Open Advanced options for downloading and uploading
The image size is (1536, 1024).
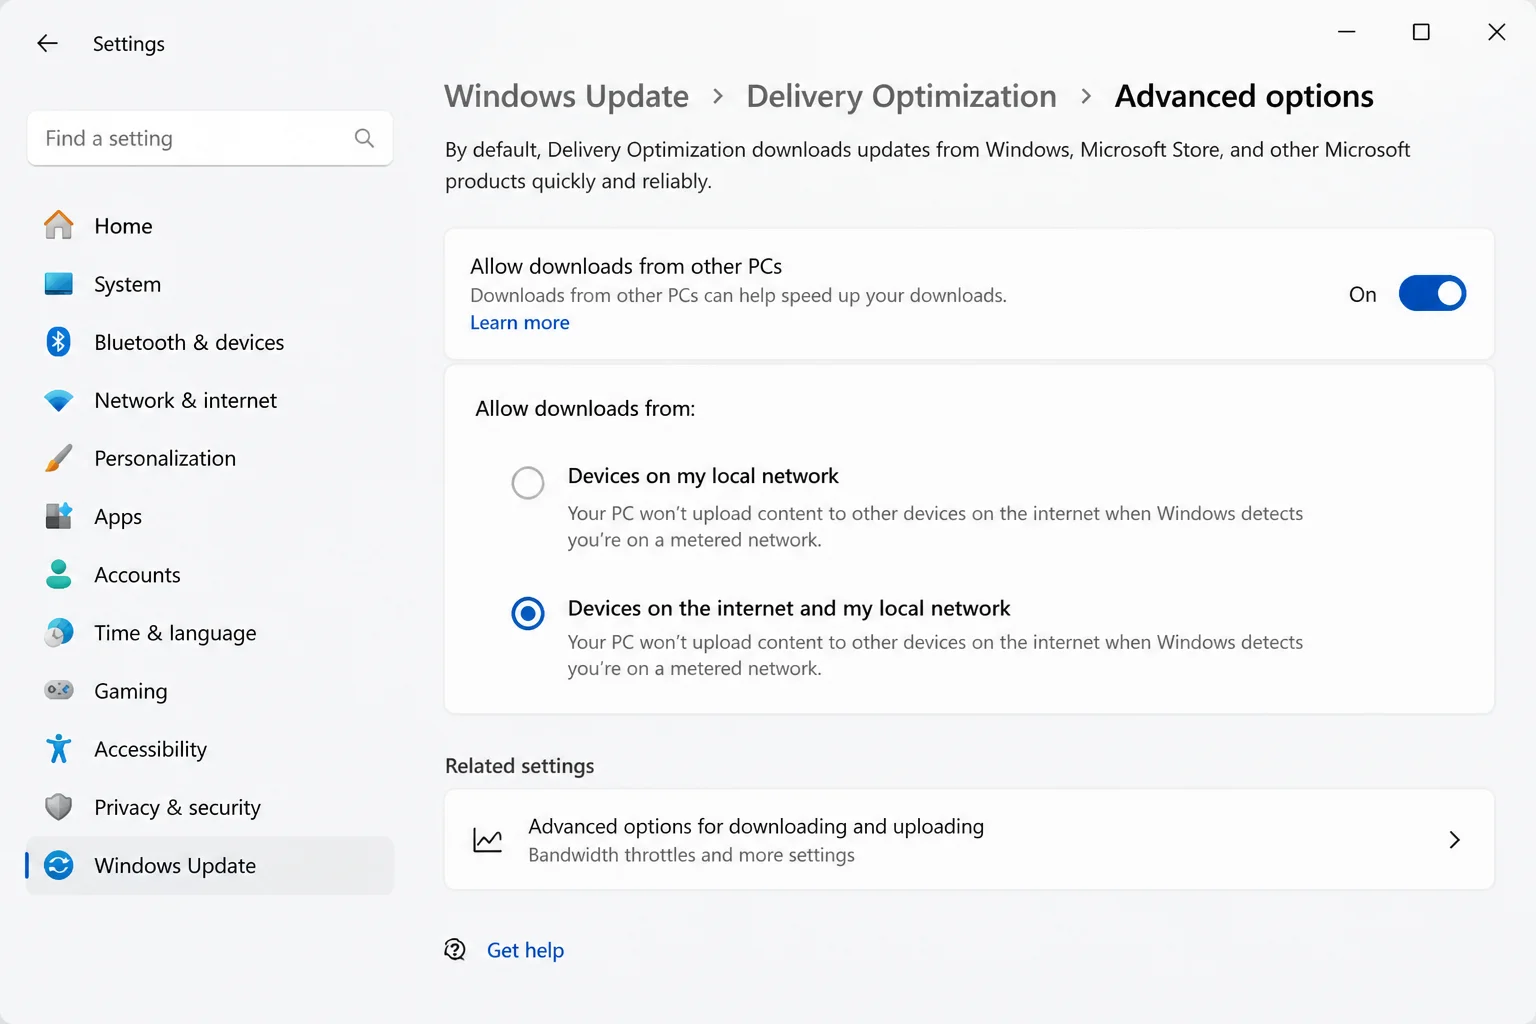(969, 840)
